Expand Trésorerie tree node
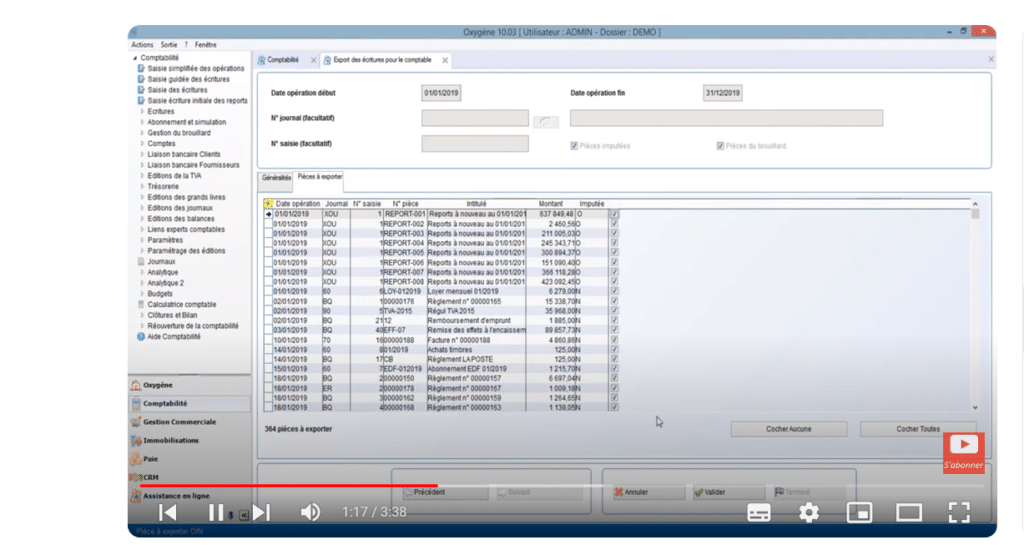This screenshot has width=1024, height=545. tap(142, 187)
